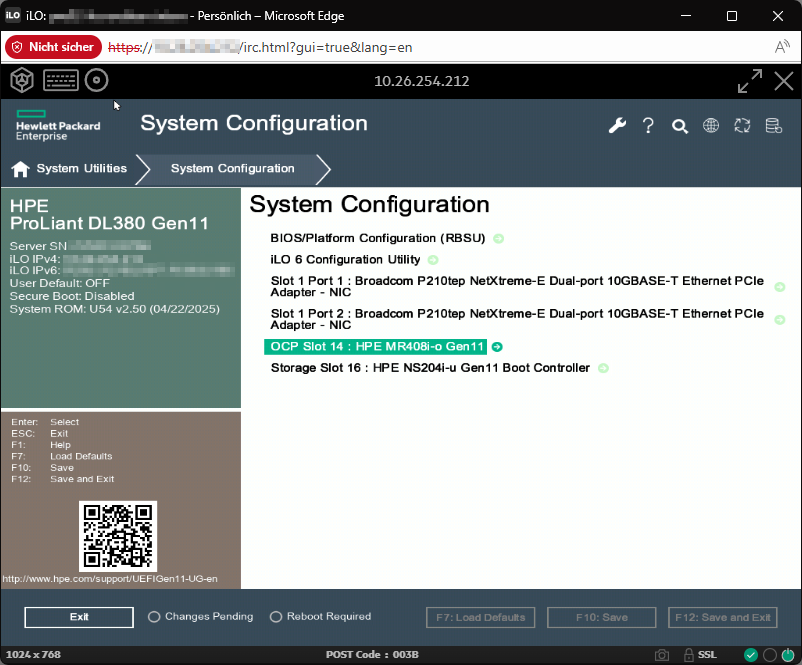Click the irc.html URL in the address bar
The width and height of the screenshot is (802, 665).
(260, 48)
